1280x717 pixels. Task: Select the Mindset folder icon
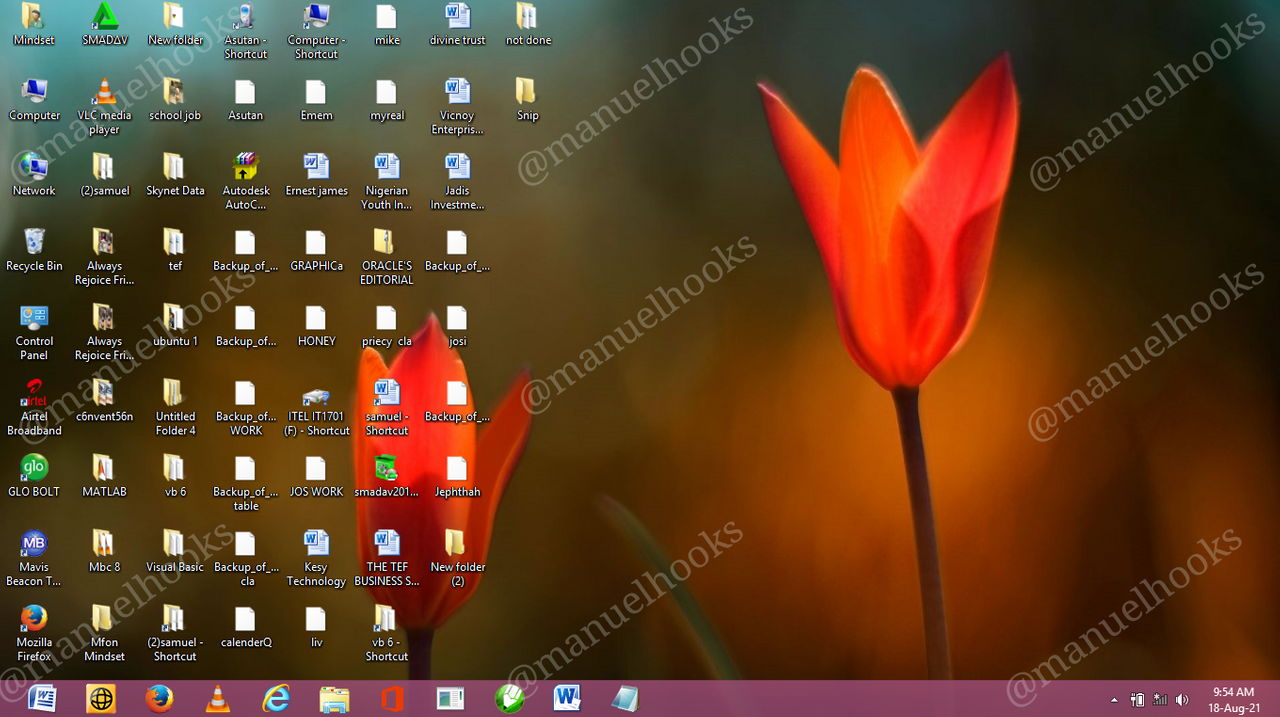click(x=34, y=24)
